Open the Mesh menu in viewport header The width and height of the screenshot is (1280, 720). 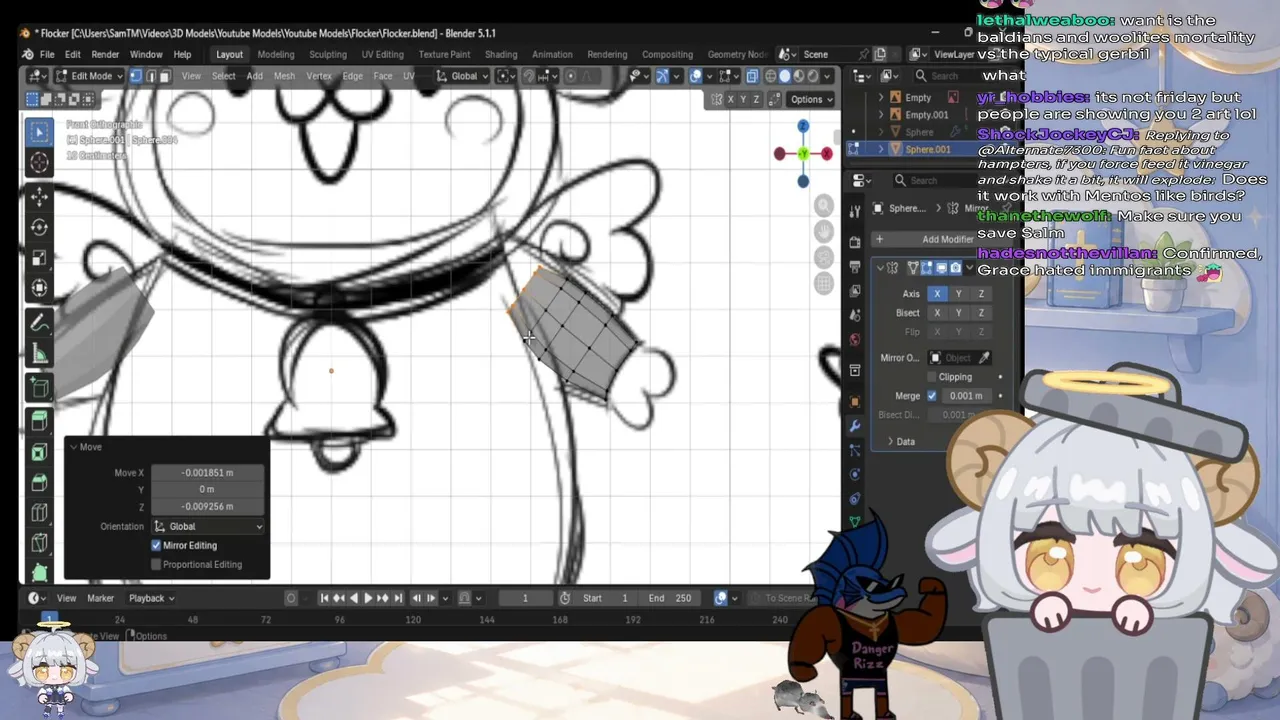pyautogui.click(x=284, y=76)
